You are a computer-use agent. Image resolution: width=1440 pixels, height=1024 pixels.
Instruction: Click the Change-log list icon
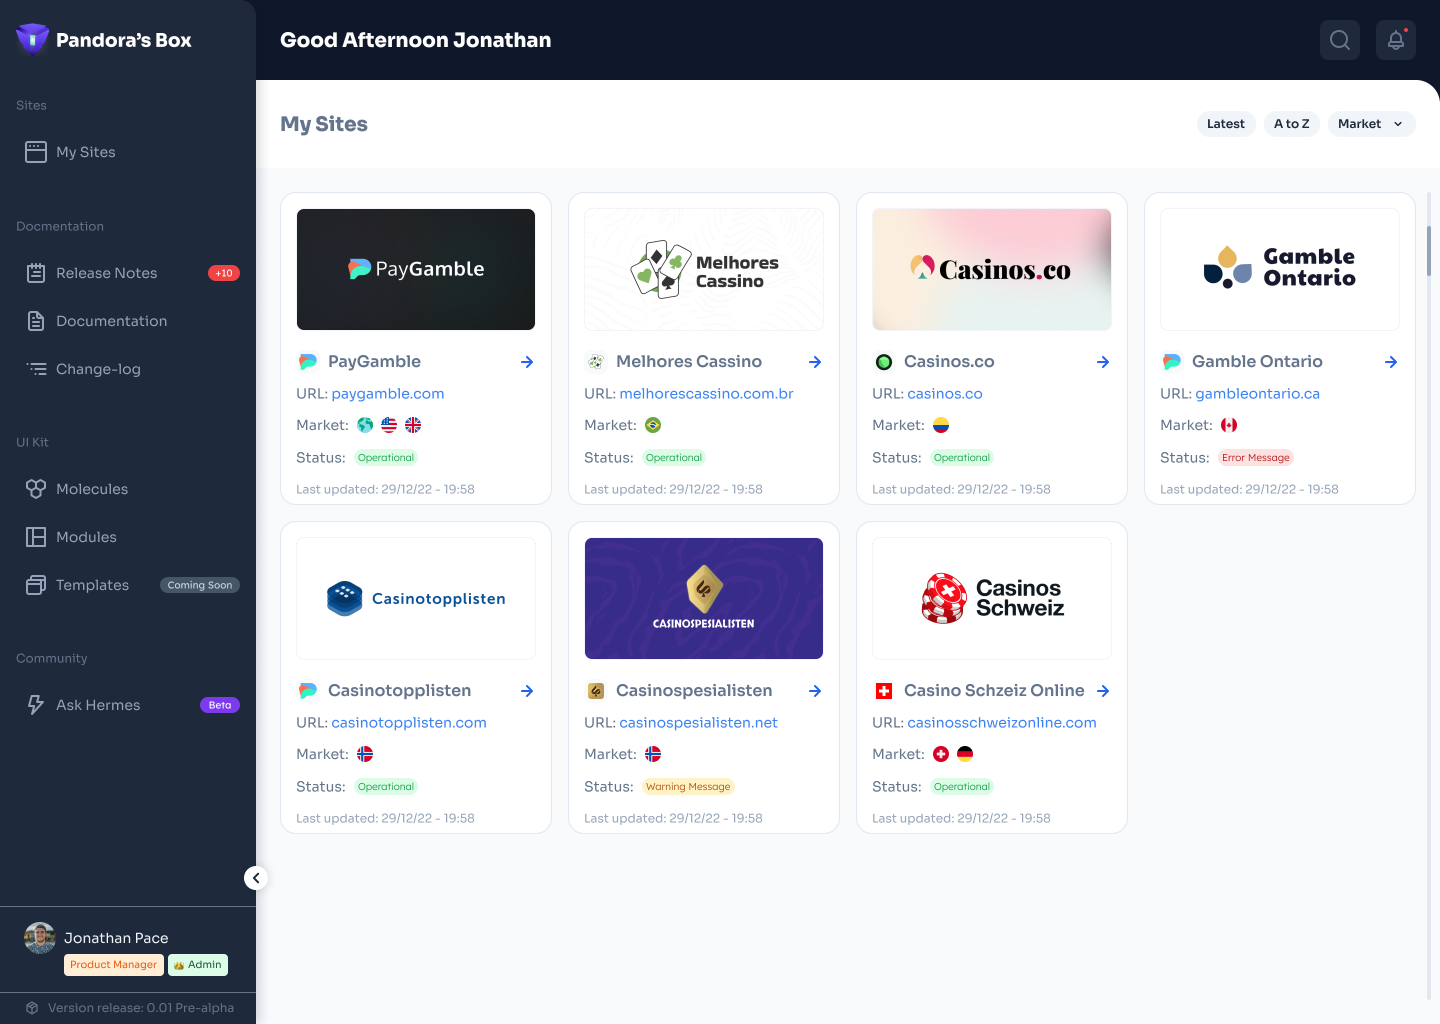(36, 369)
